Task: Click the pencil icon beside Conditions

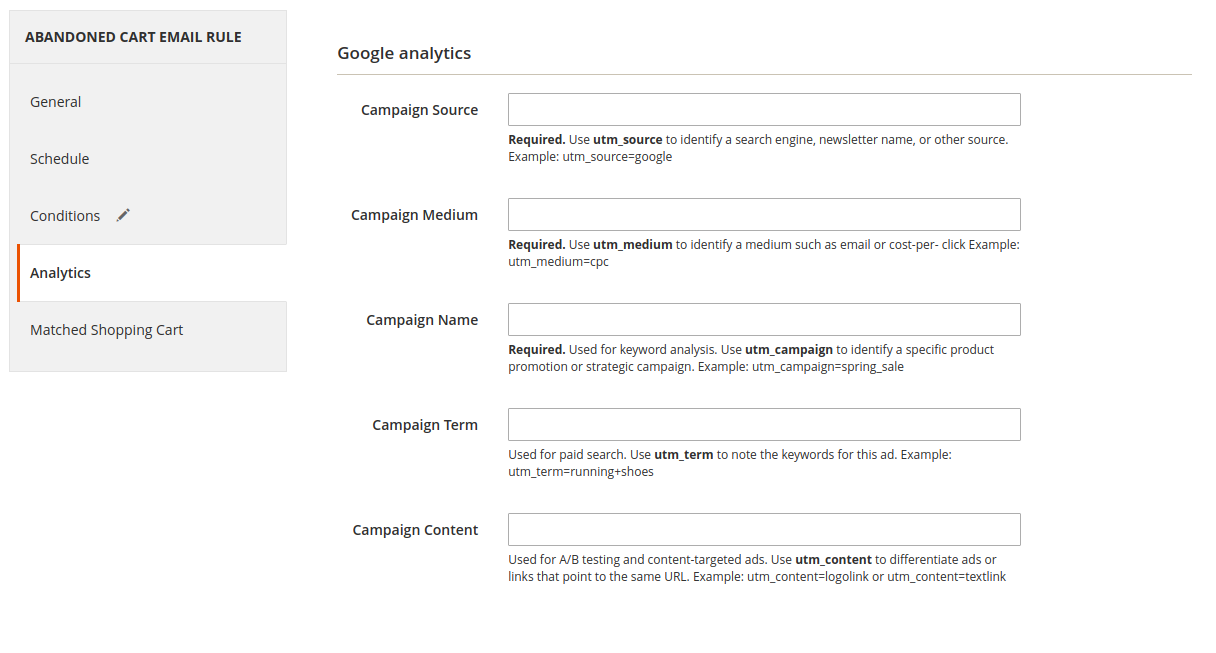Action: (x=123, y=215)
